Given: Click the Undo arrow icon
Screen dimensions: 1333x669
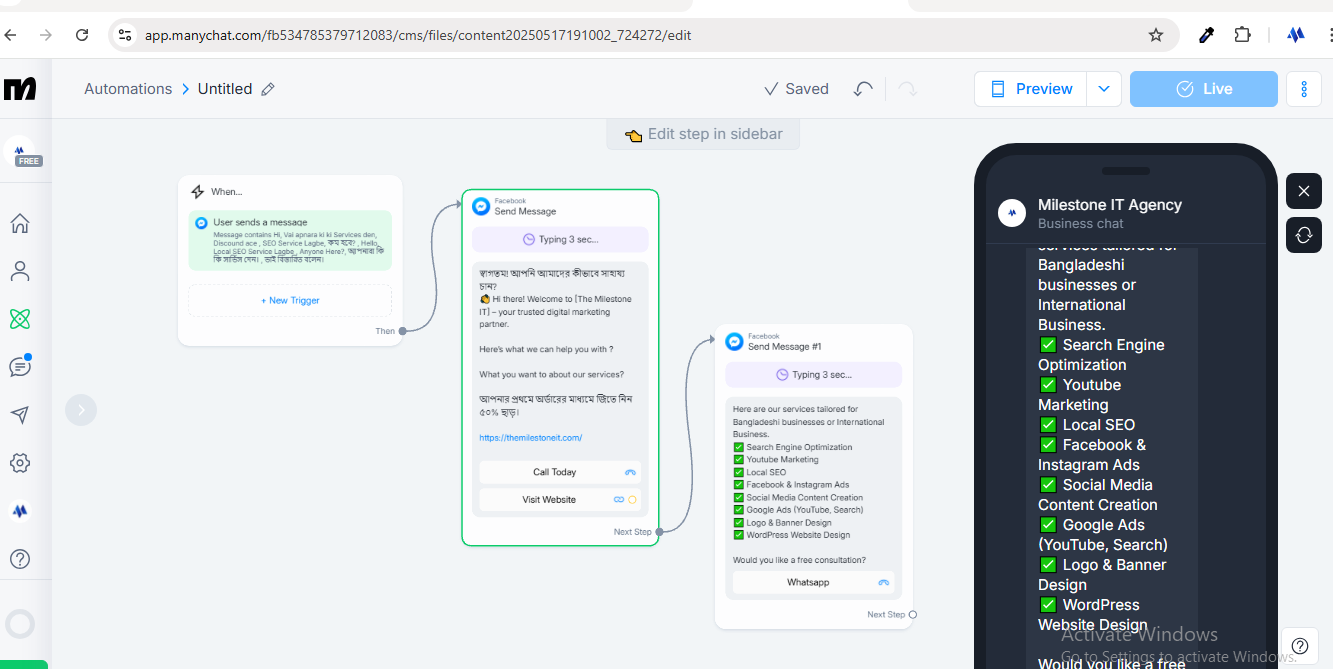Looking at the screenshot, I should (863, 89).
